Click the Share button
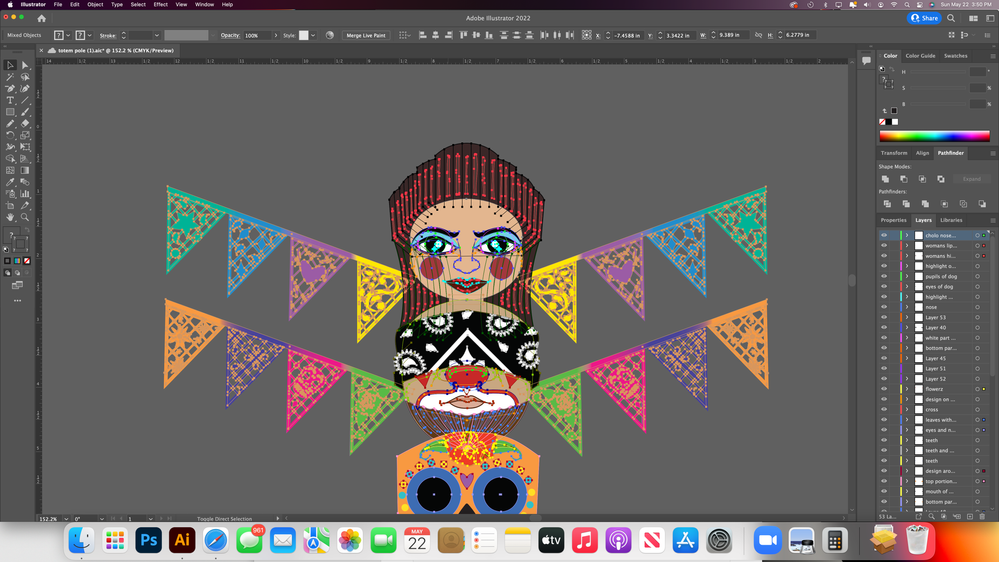The image size is (999, 562). [x=925, y=18]
